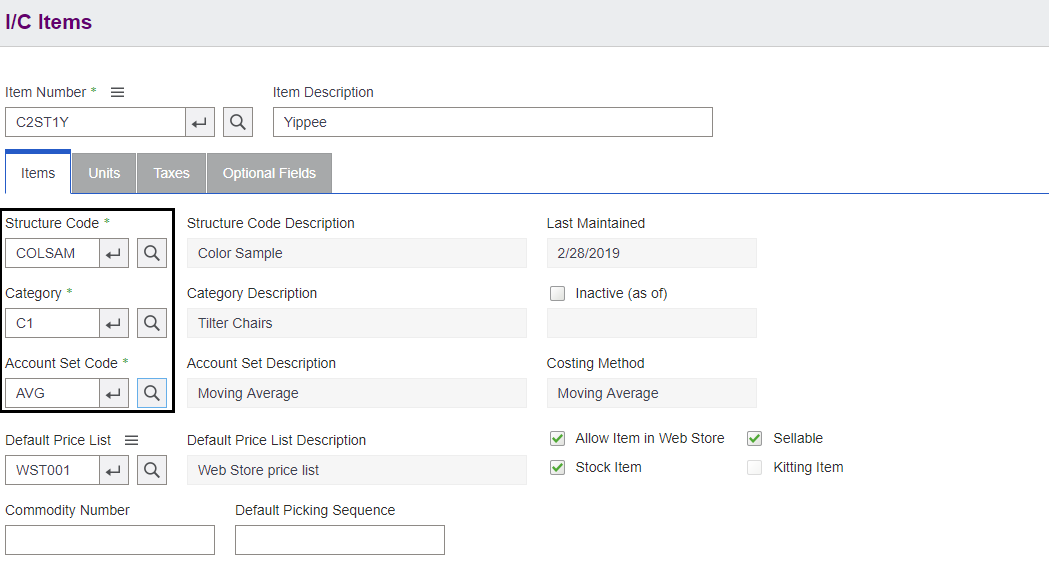
Task: Uncheck the Sellable checkbox
Action: [755, 438]
